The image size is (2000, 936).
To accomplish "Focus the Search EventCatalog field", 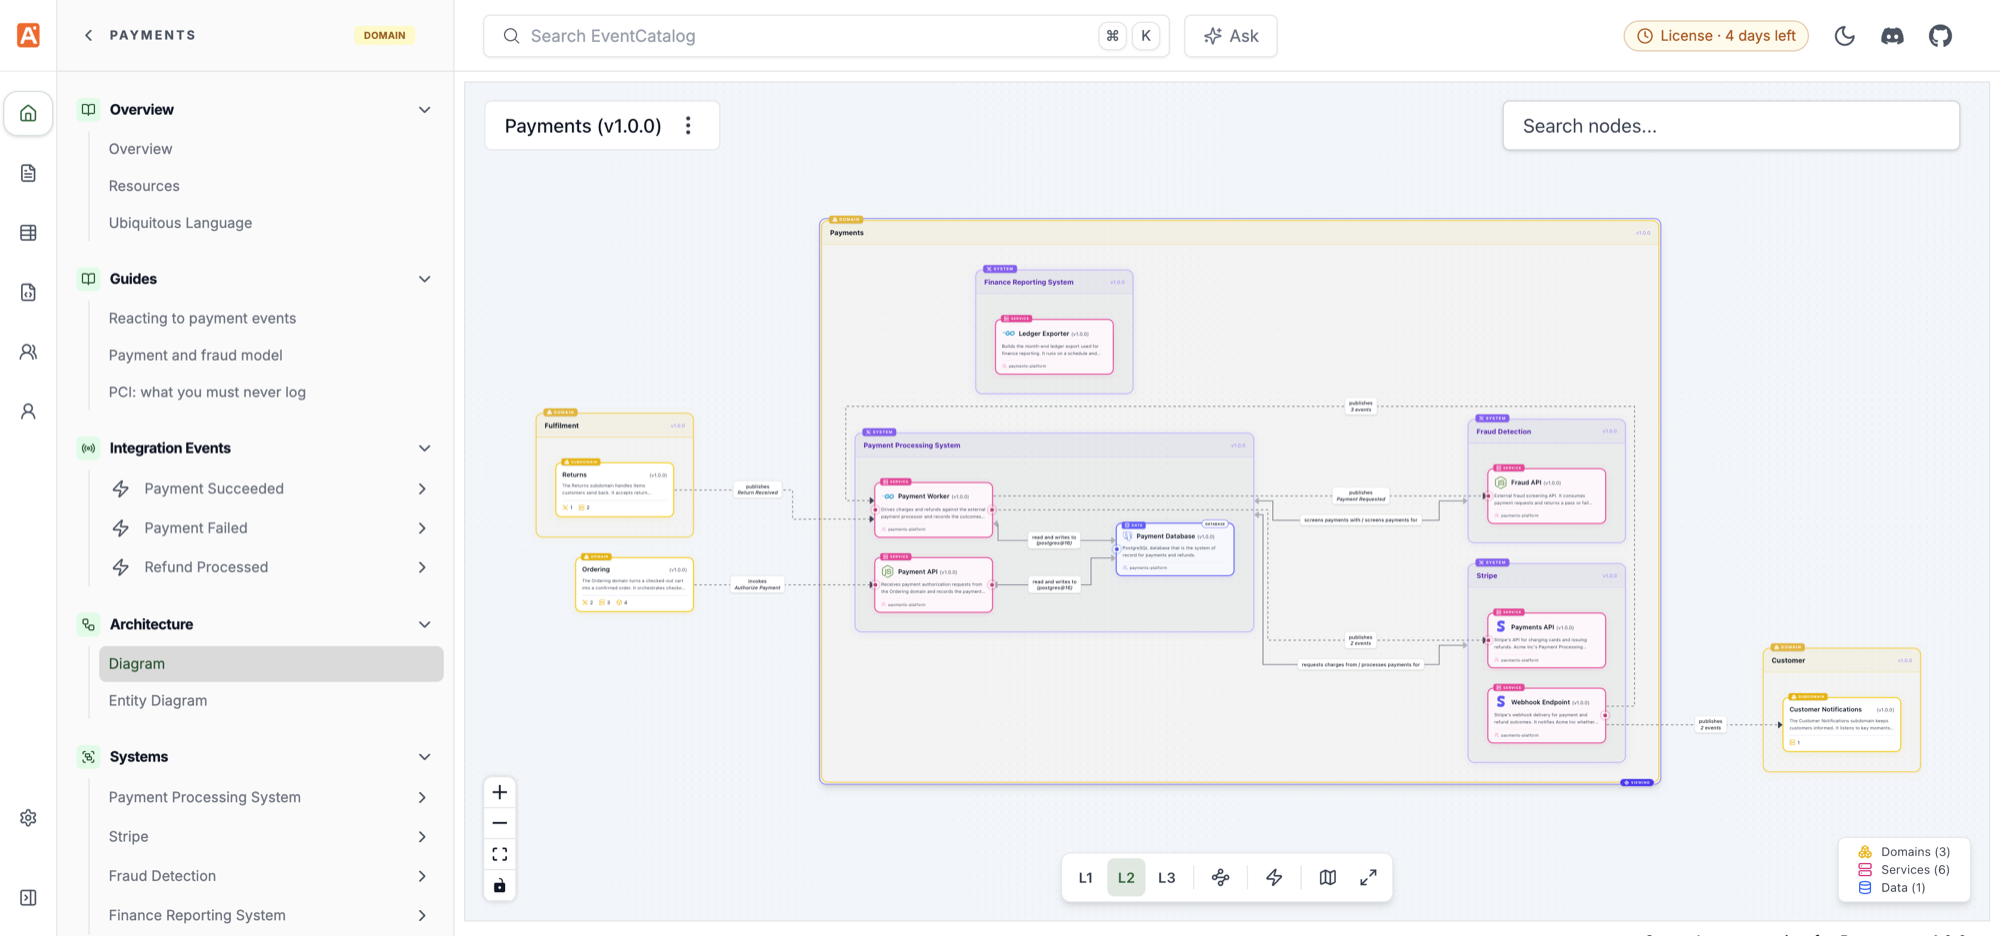I will coord(826,36).
